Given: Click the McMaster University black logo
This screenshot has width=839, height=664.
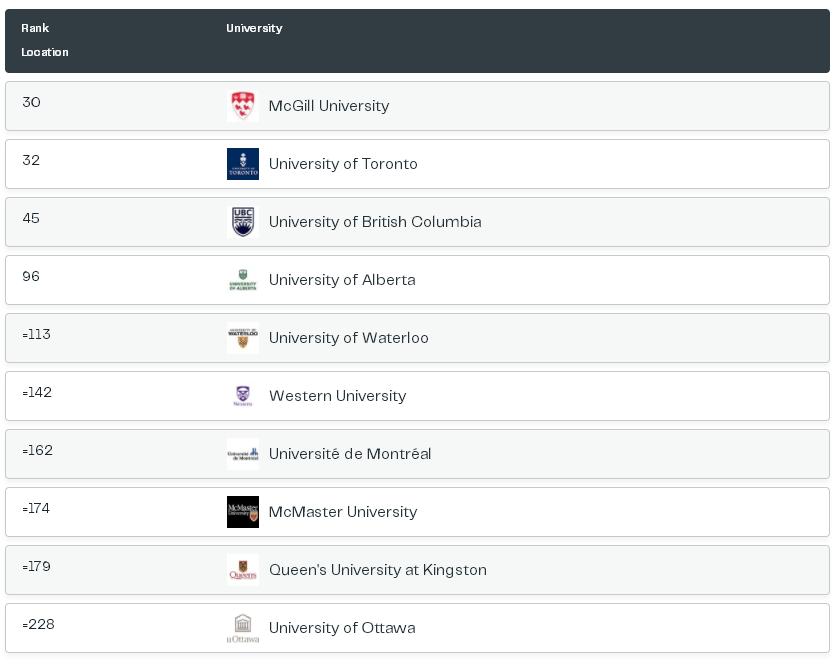Looking at the screenshot, I should [242, 512].
